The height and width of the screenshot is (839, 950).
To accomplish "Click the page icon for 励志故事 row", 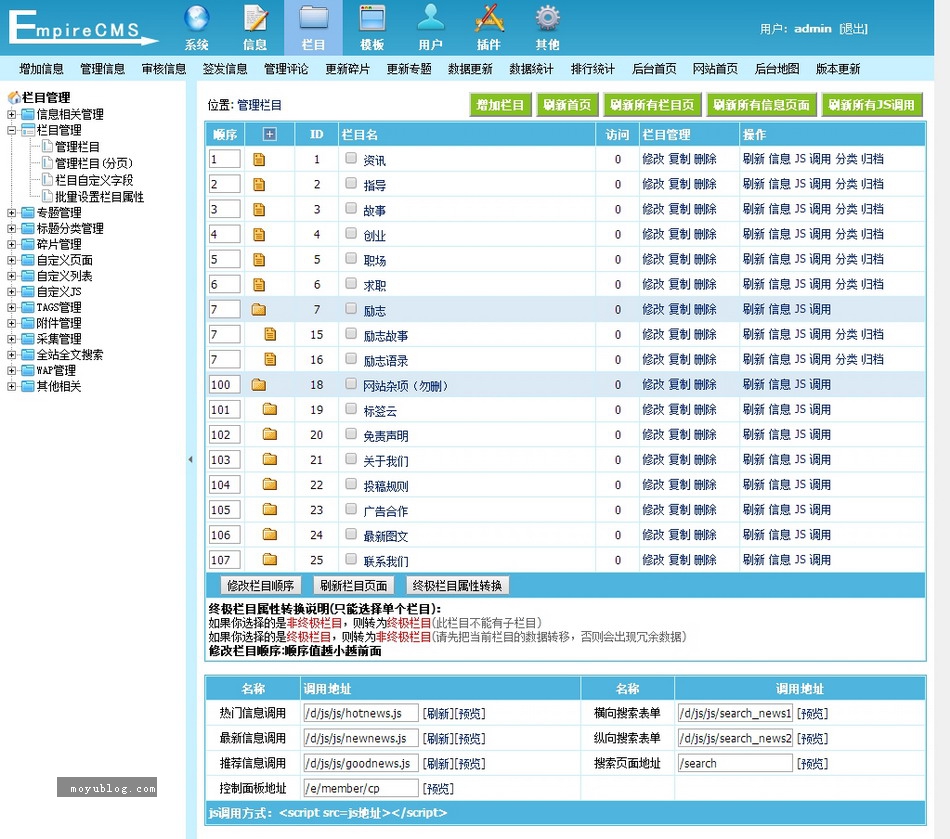I will 270,334.
